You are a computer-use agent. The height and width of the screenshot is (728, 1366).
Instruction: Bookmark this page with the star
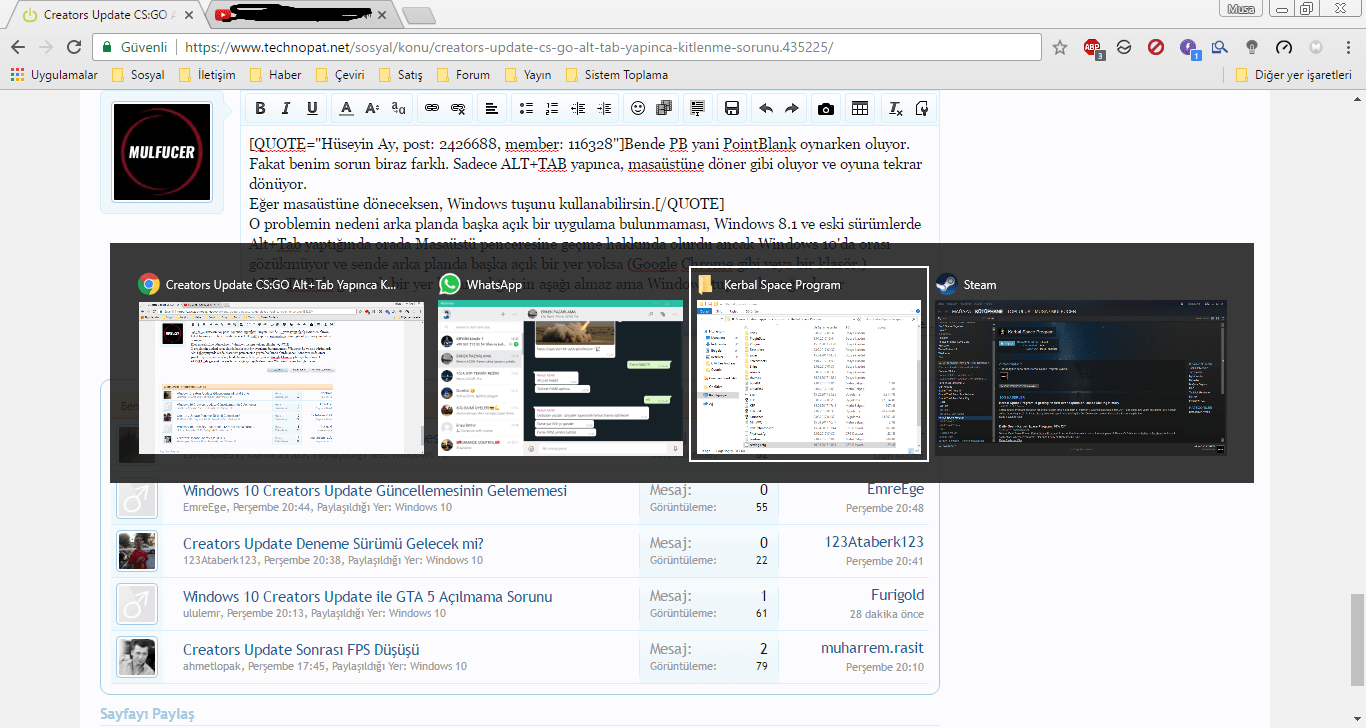click(1060, 47)
